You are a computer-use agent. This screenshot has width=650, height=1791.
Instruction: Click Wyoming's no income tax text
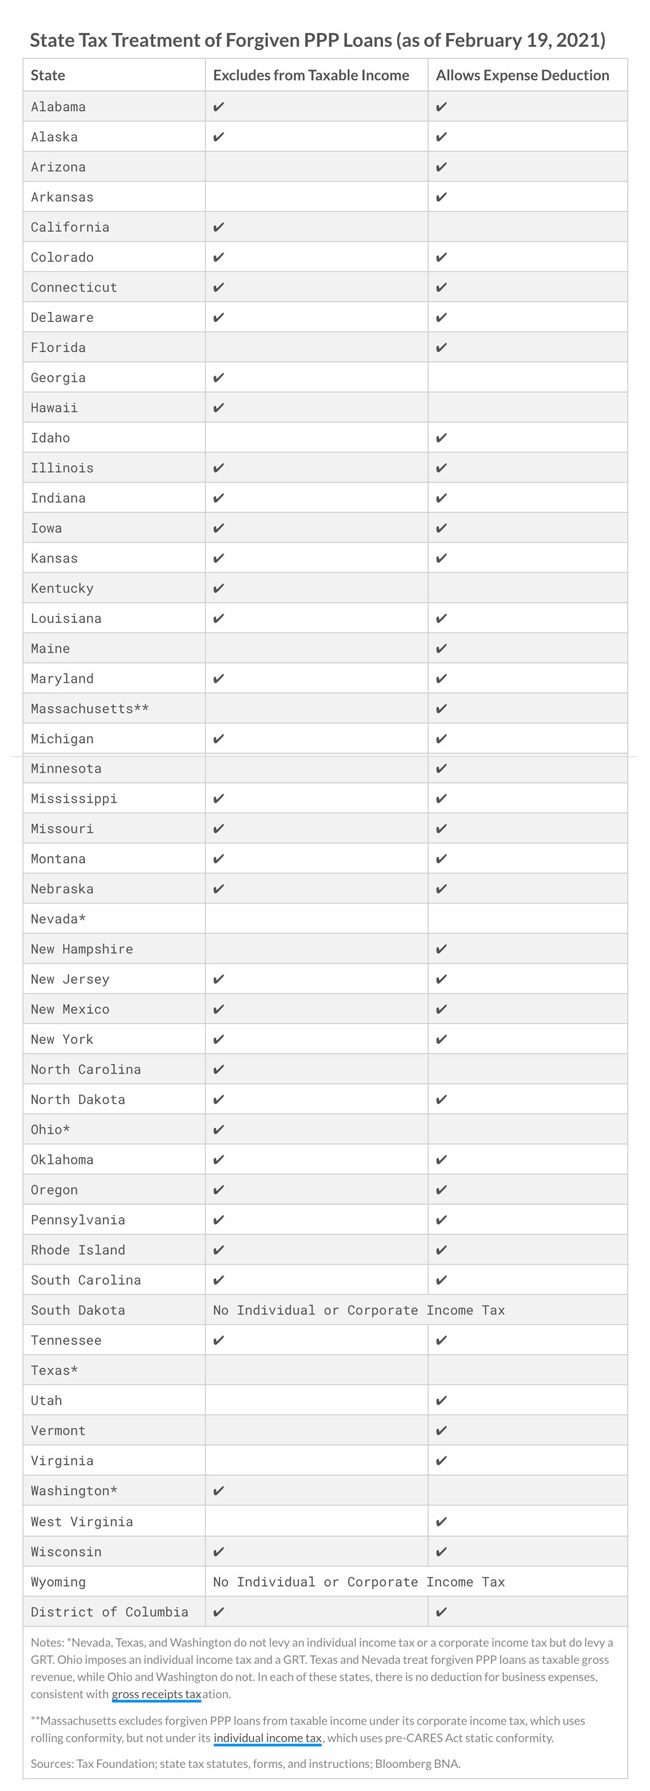[x=359, y=1582]
